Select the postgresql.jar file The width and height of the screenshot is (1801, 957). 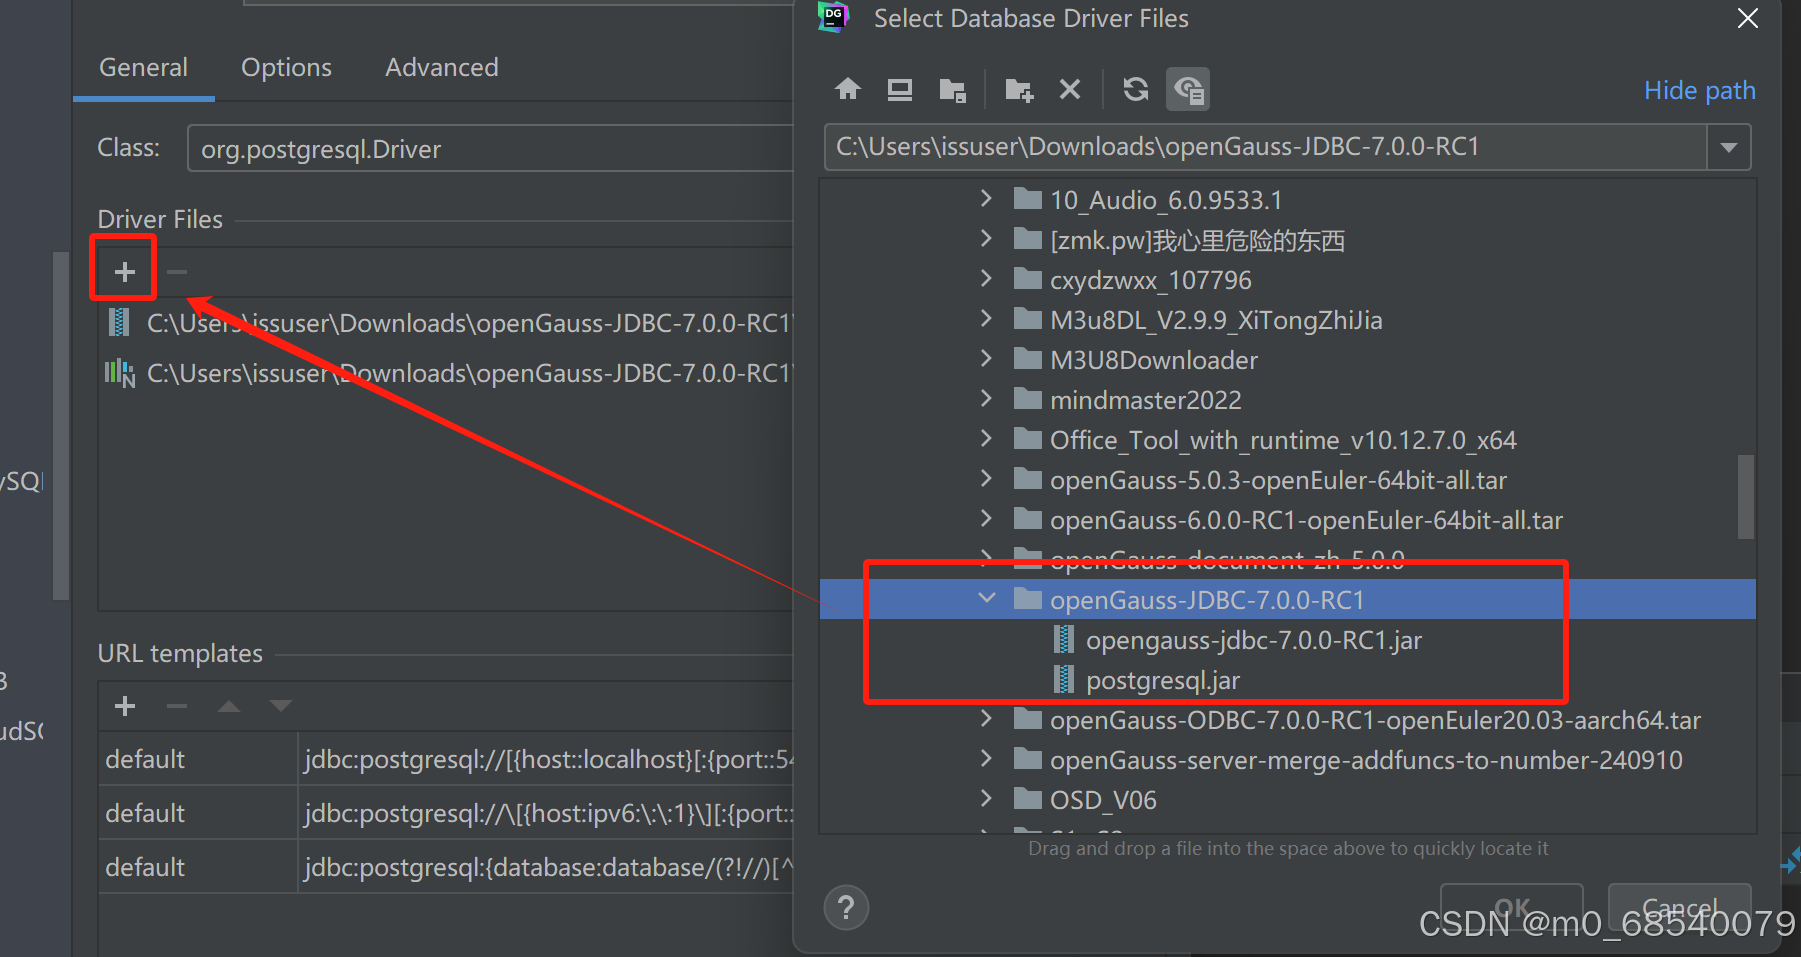pyautogui.click(x=1162, y=679)
